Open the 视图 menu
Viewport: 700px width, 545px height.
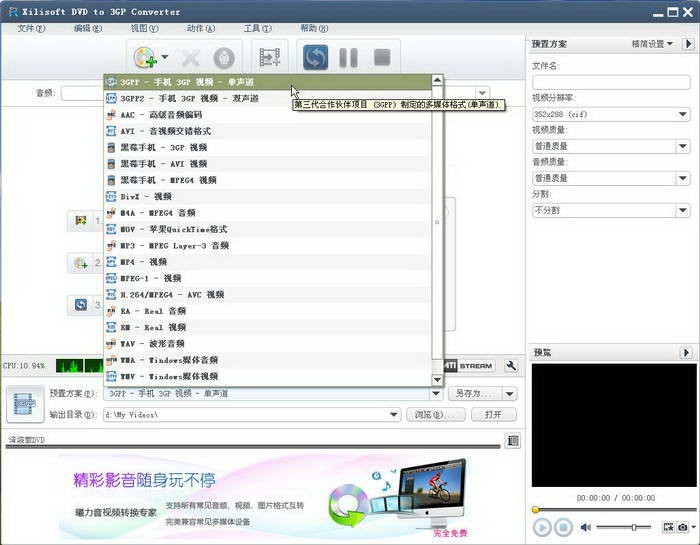144,28
